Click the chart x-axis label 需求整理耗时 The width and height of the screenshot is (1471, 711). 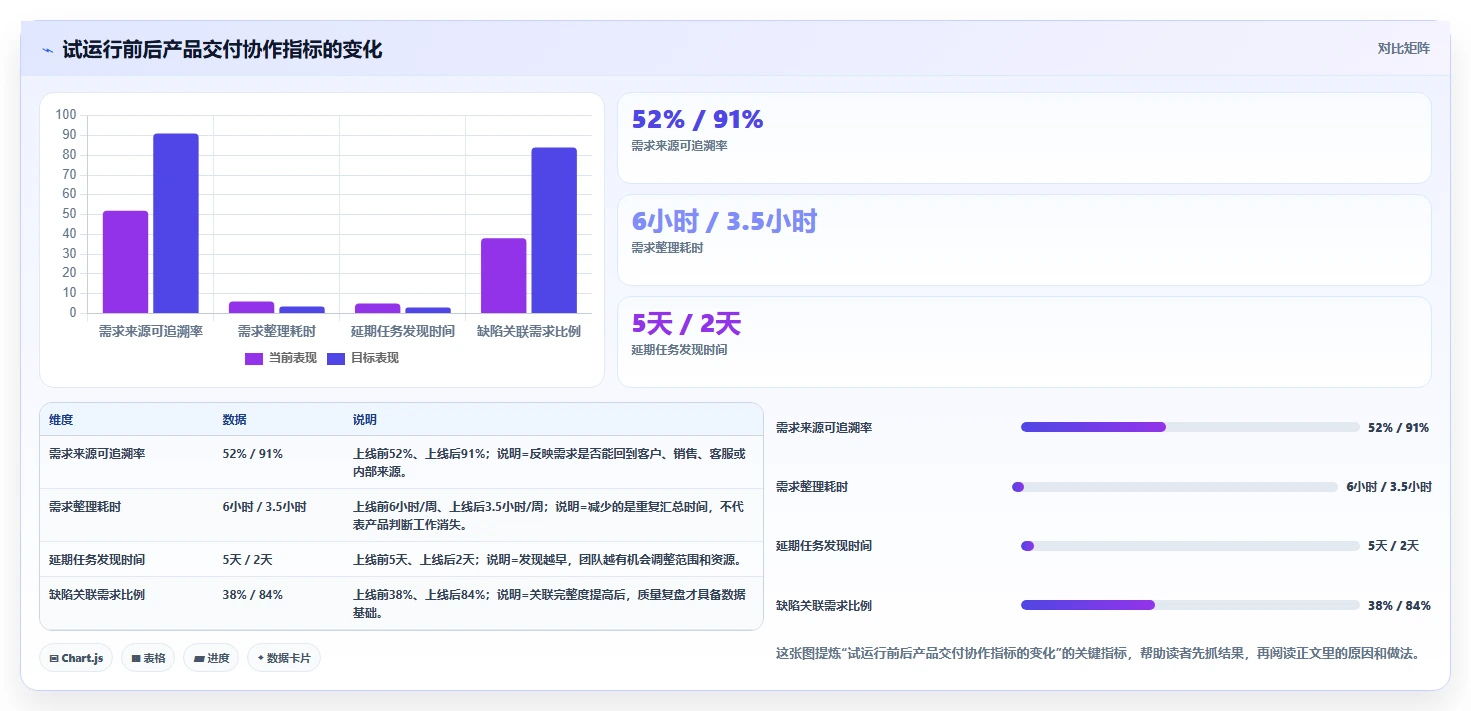tap(277, 331)
